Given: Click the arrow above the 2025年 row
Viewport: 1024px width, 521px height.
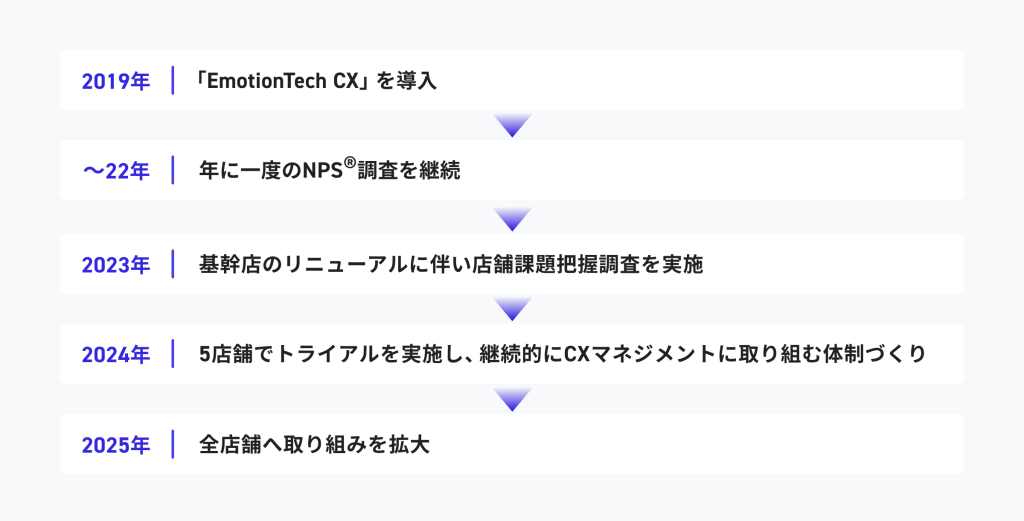Looking at the screenshot, I should coord(512,400).
